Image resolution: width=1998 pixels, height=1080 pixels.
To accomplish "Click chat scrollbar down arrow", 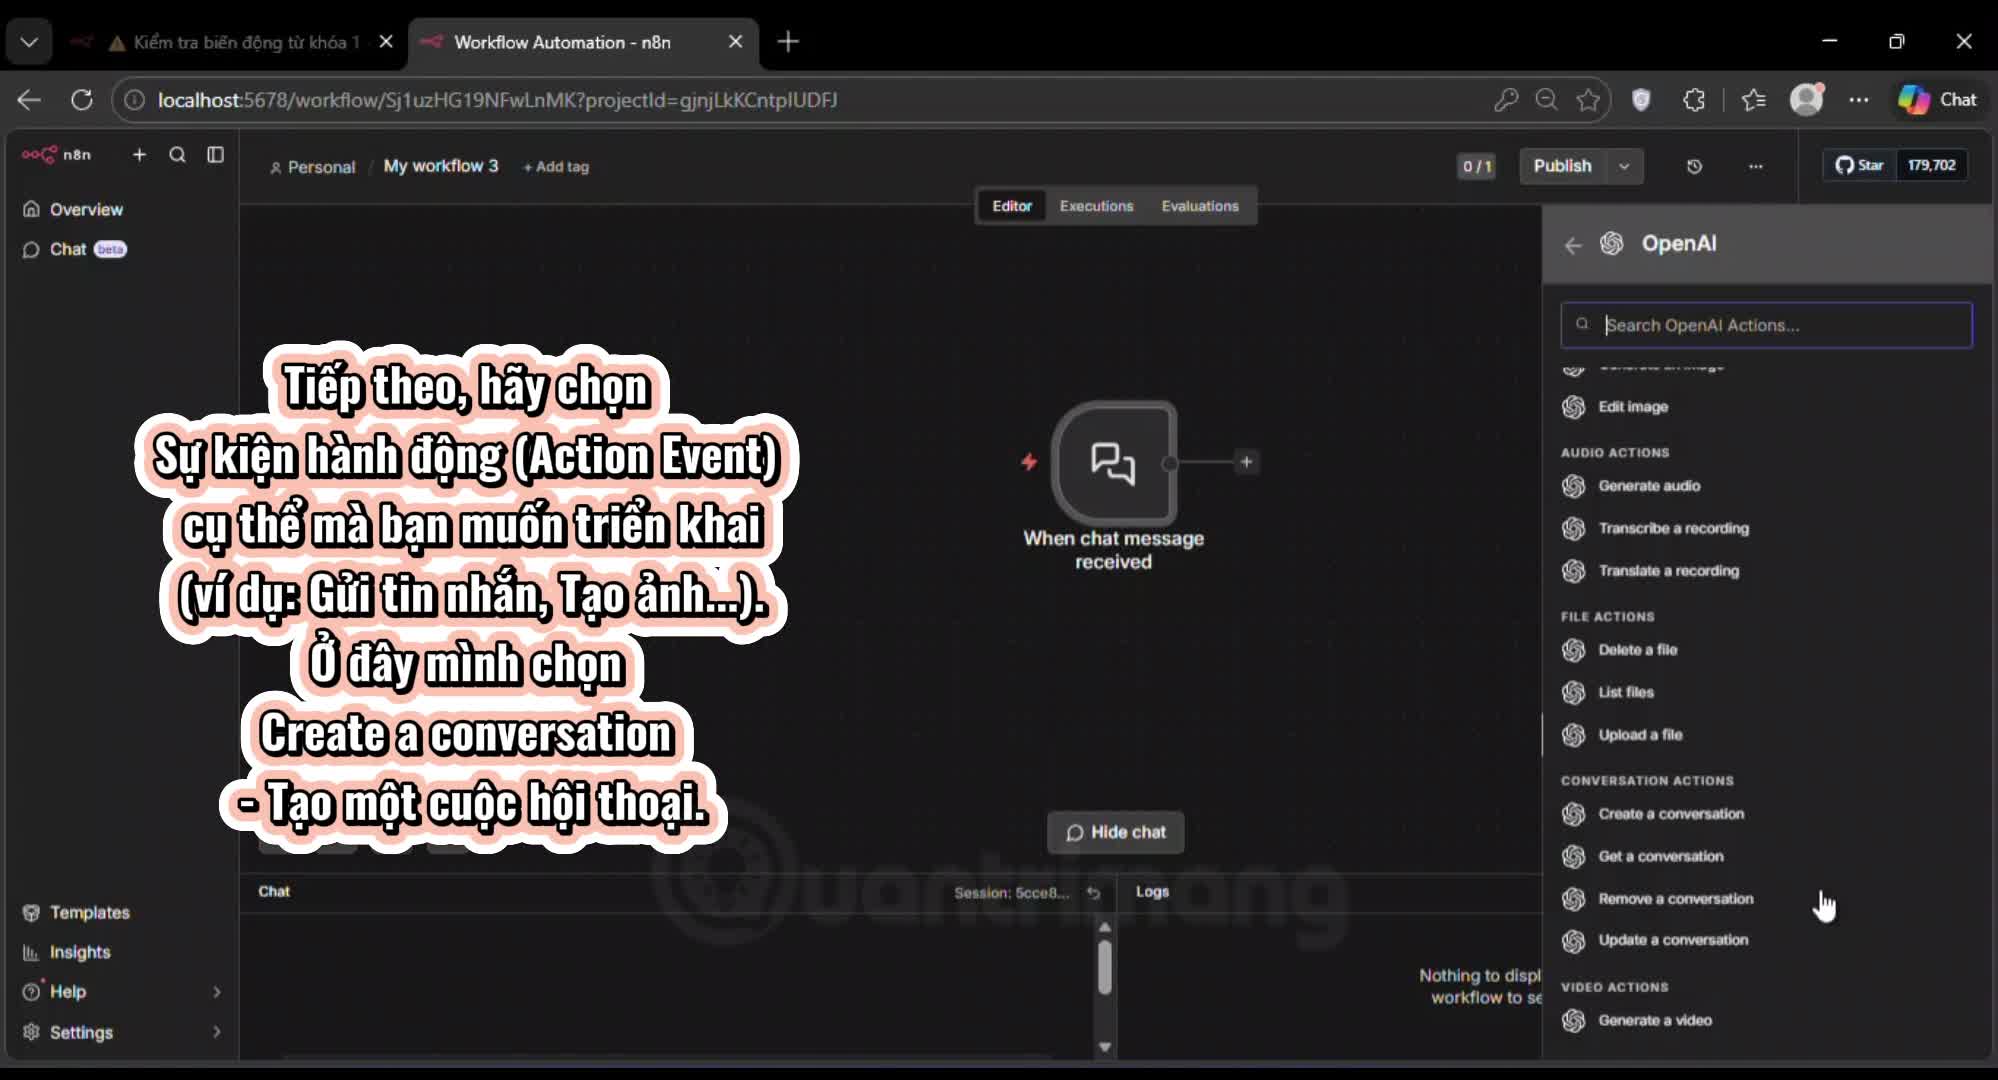I will click(x=1104, y=1047).
